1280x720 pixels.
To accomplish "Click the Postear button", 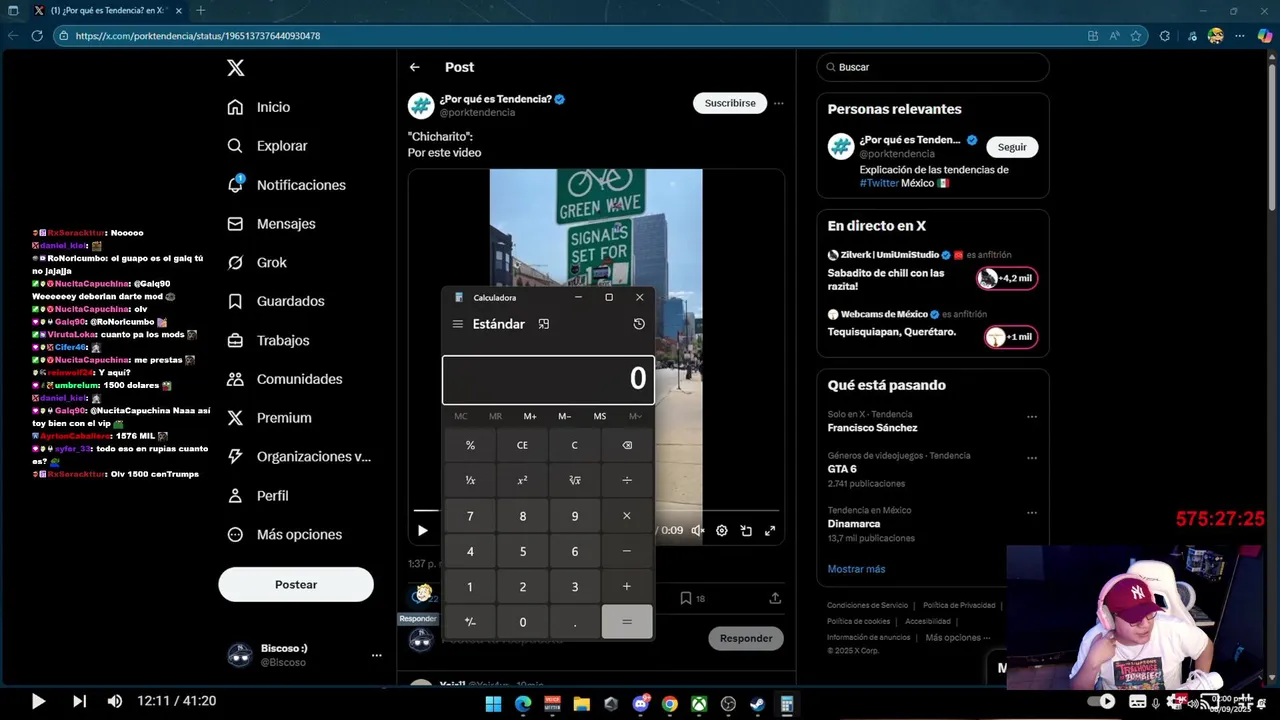I will tap(296, 585).
